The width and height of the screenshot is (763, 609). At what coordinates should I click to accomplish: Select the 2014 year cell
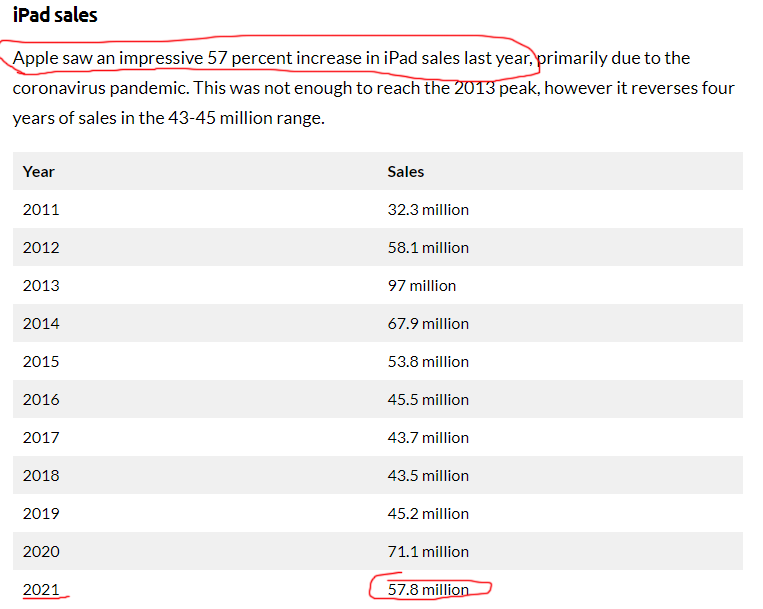point(41,323)
